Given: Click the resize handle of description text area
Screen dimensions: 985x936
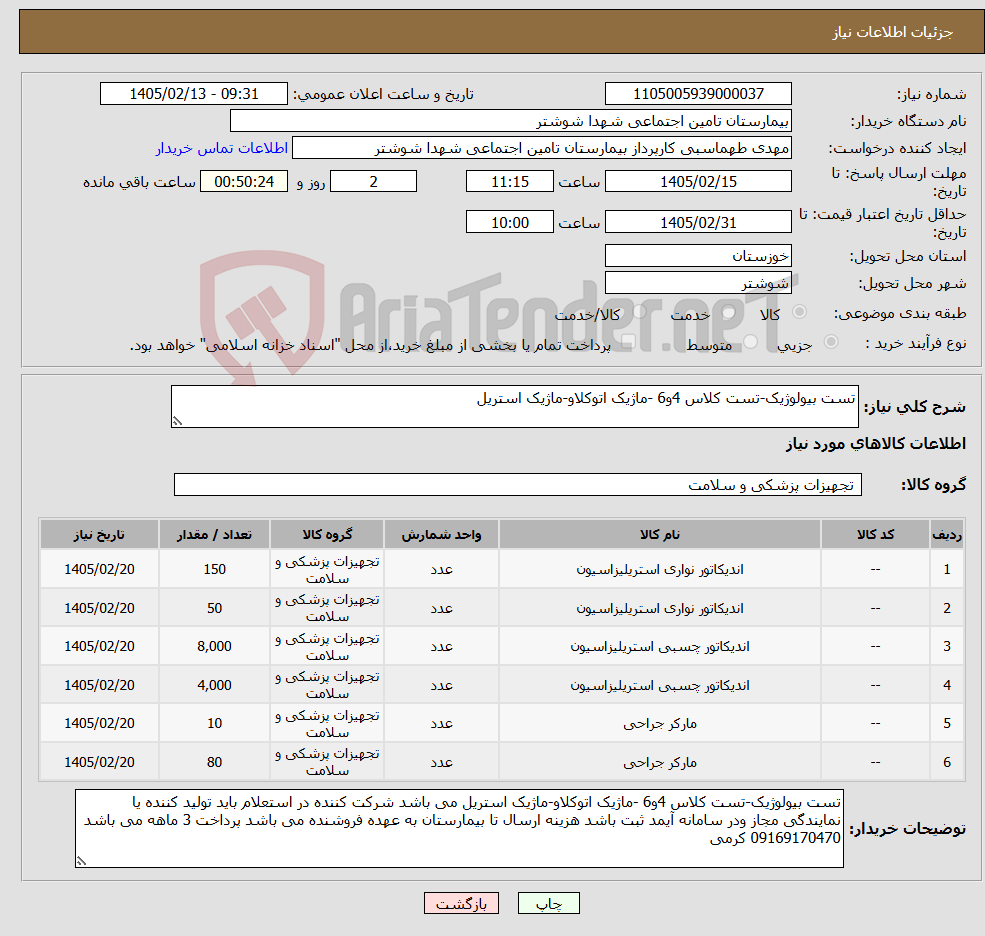Looking at the screenshot, I should click(177, 422).
